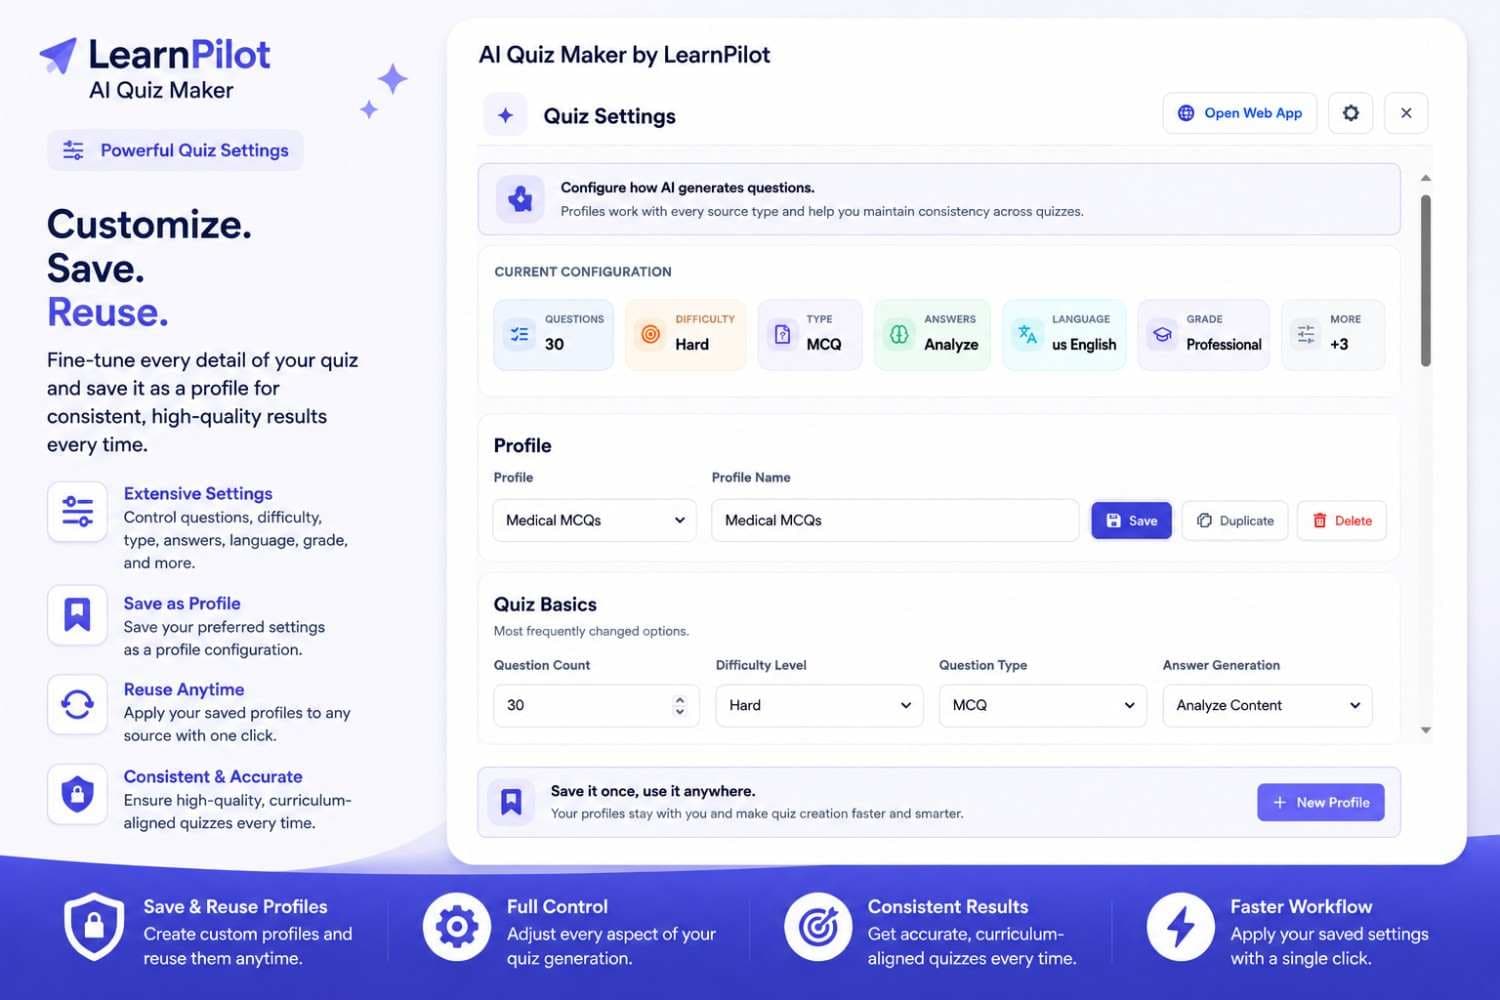Click the Language translate icon
The height and width of the screenshot is (1000, 1500).
pyautogui.click(x=1027, y=334)
